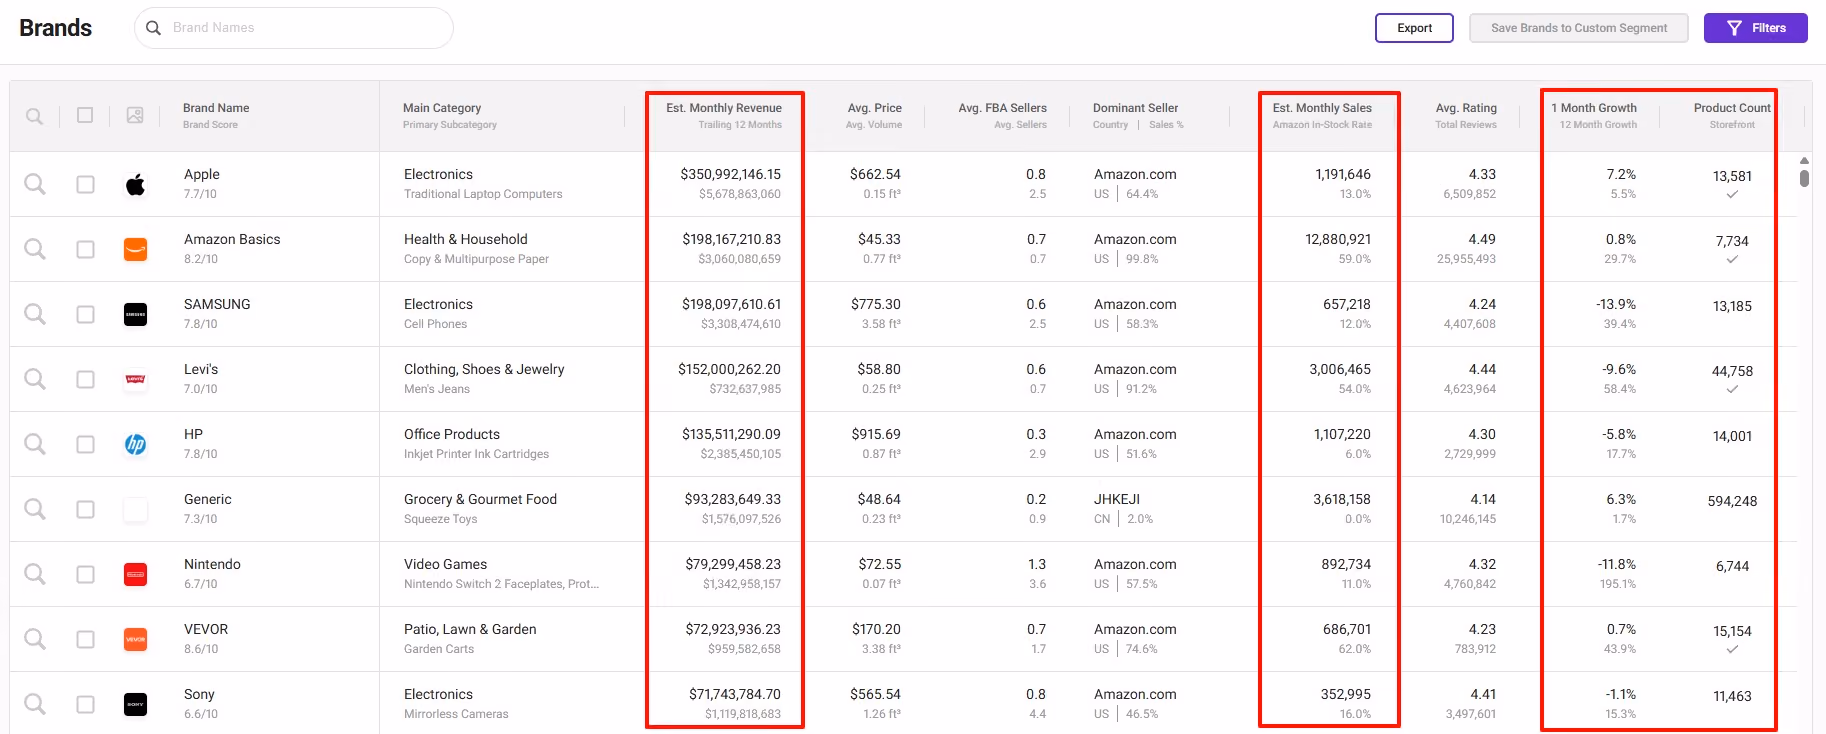Image resolution: width=1826 pixels, height=734 pixels.
Task: Click the table vertical scrollbar thumb
Action: 1804,178
